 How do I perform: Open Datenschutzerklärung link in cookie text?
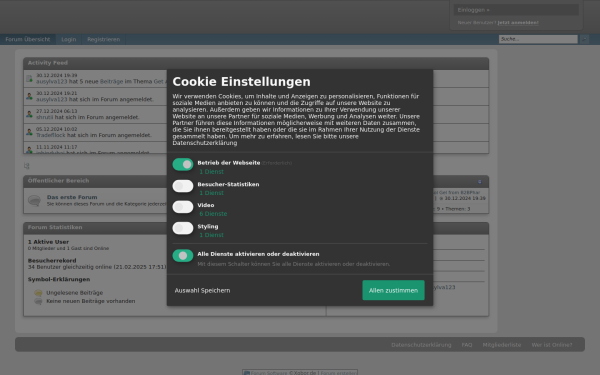[x=205, y=143]
